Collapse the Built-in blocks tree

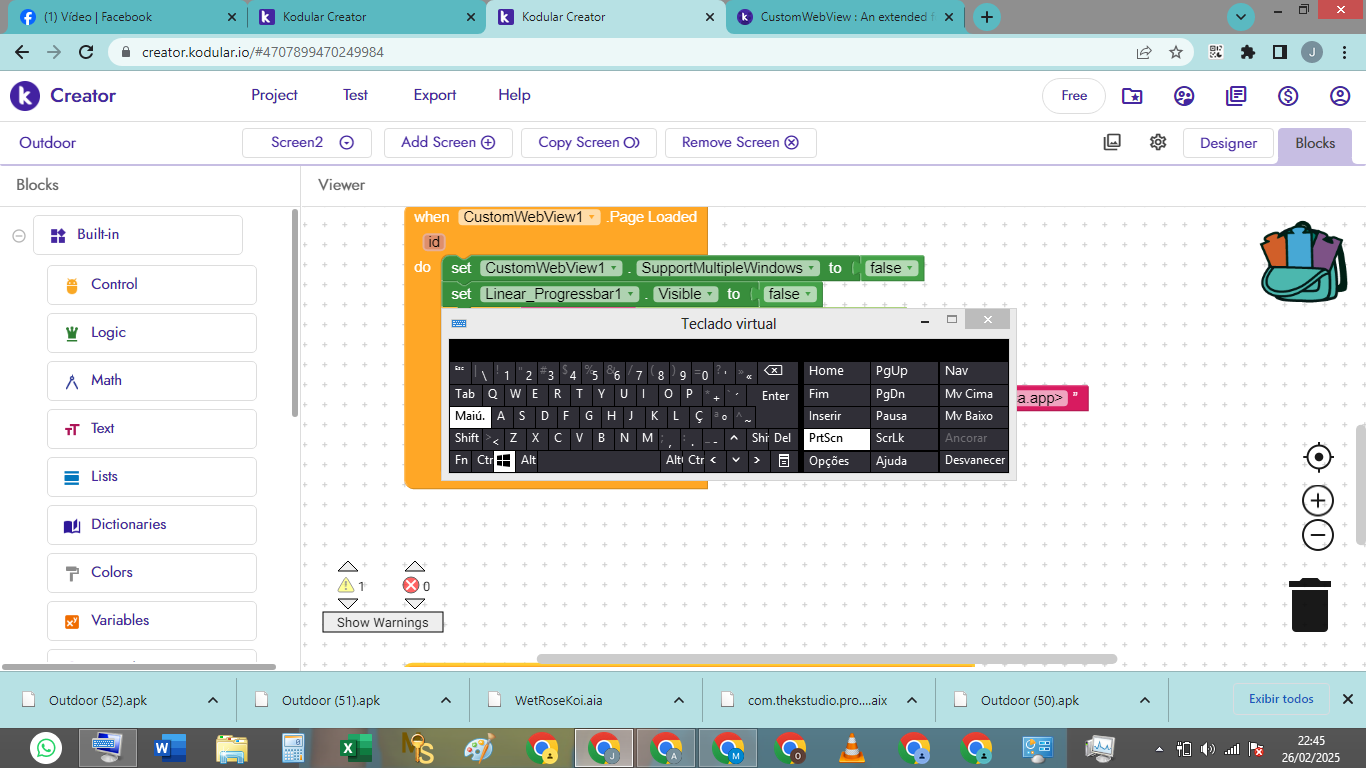(x=18, y=235)
